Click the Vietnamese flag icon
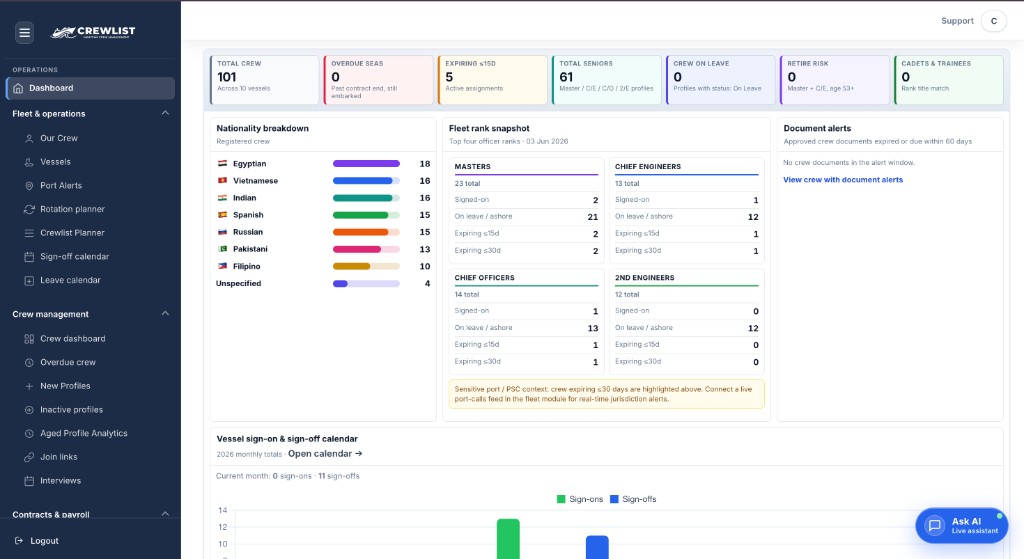The image size is (1024, 559). (x=222, y=181)
